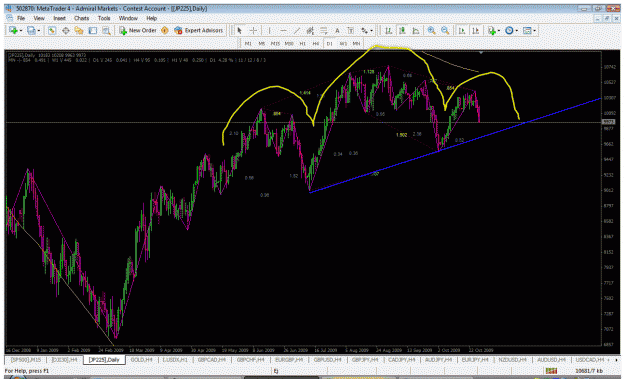The width and height of the screenshot is (625, 379).
Task: Switch to the NZDUSD,H4 chart tab
Action: 512,359
